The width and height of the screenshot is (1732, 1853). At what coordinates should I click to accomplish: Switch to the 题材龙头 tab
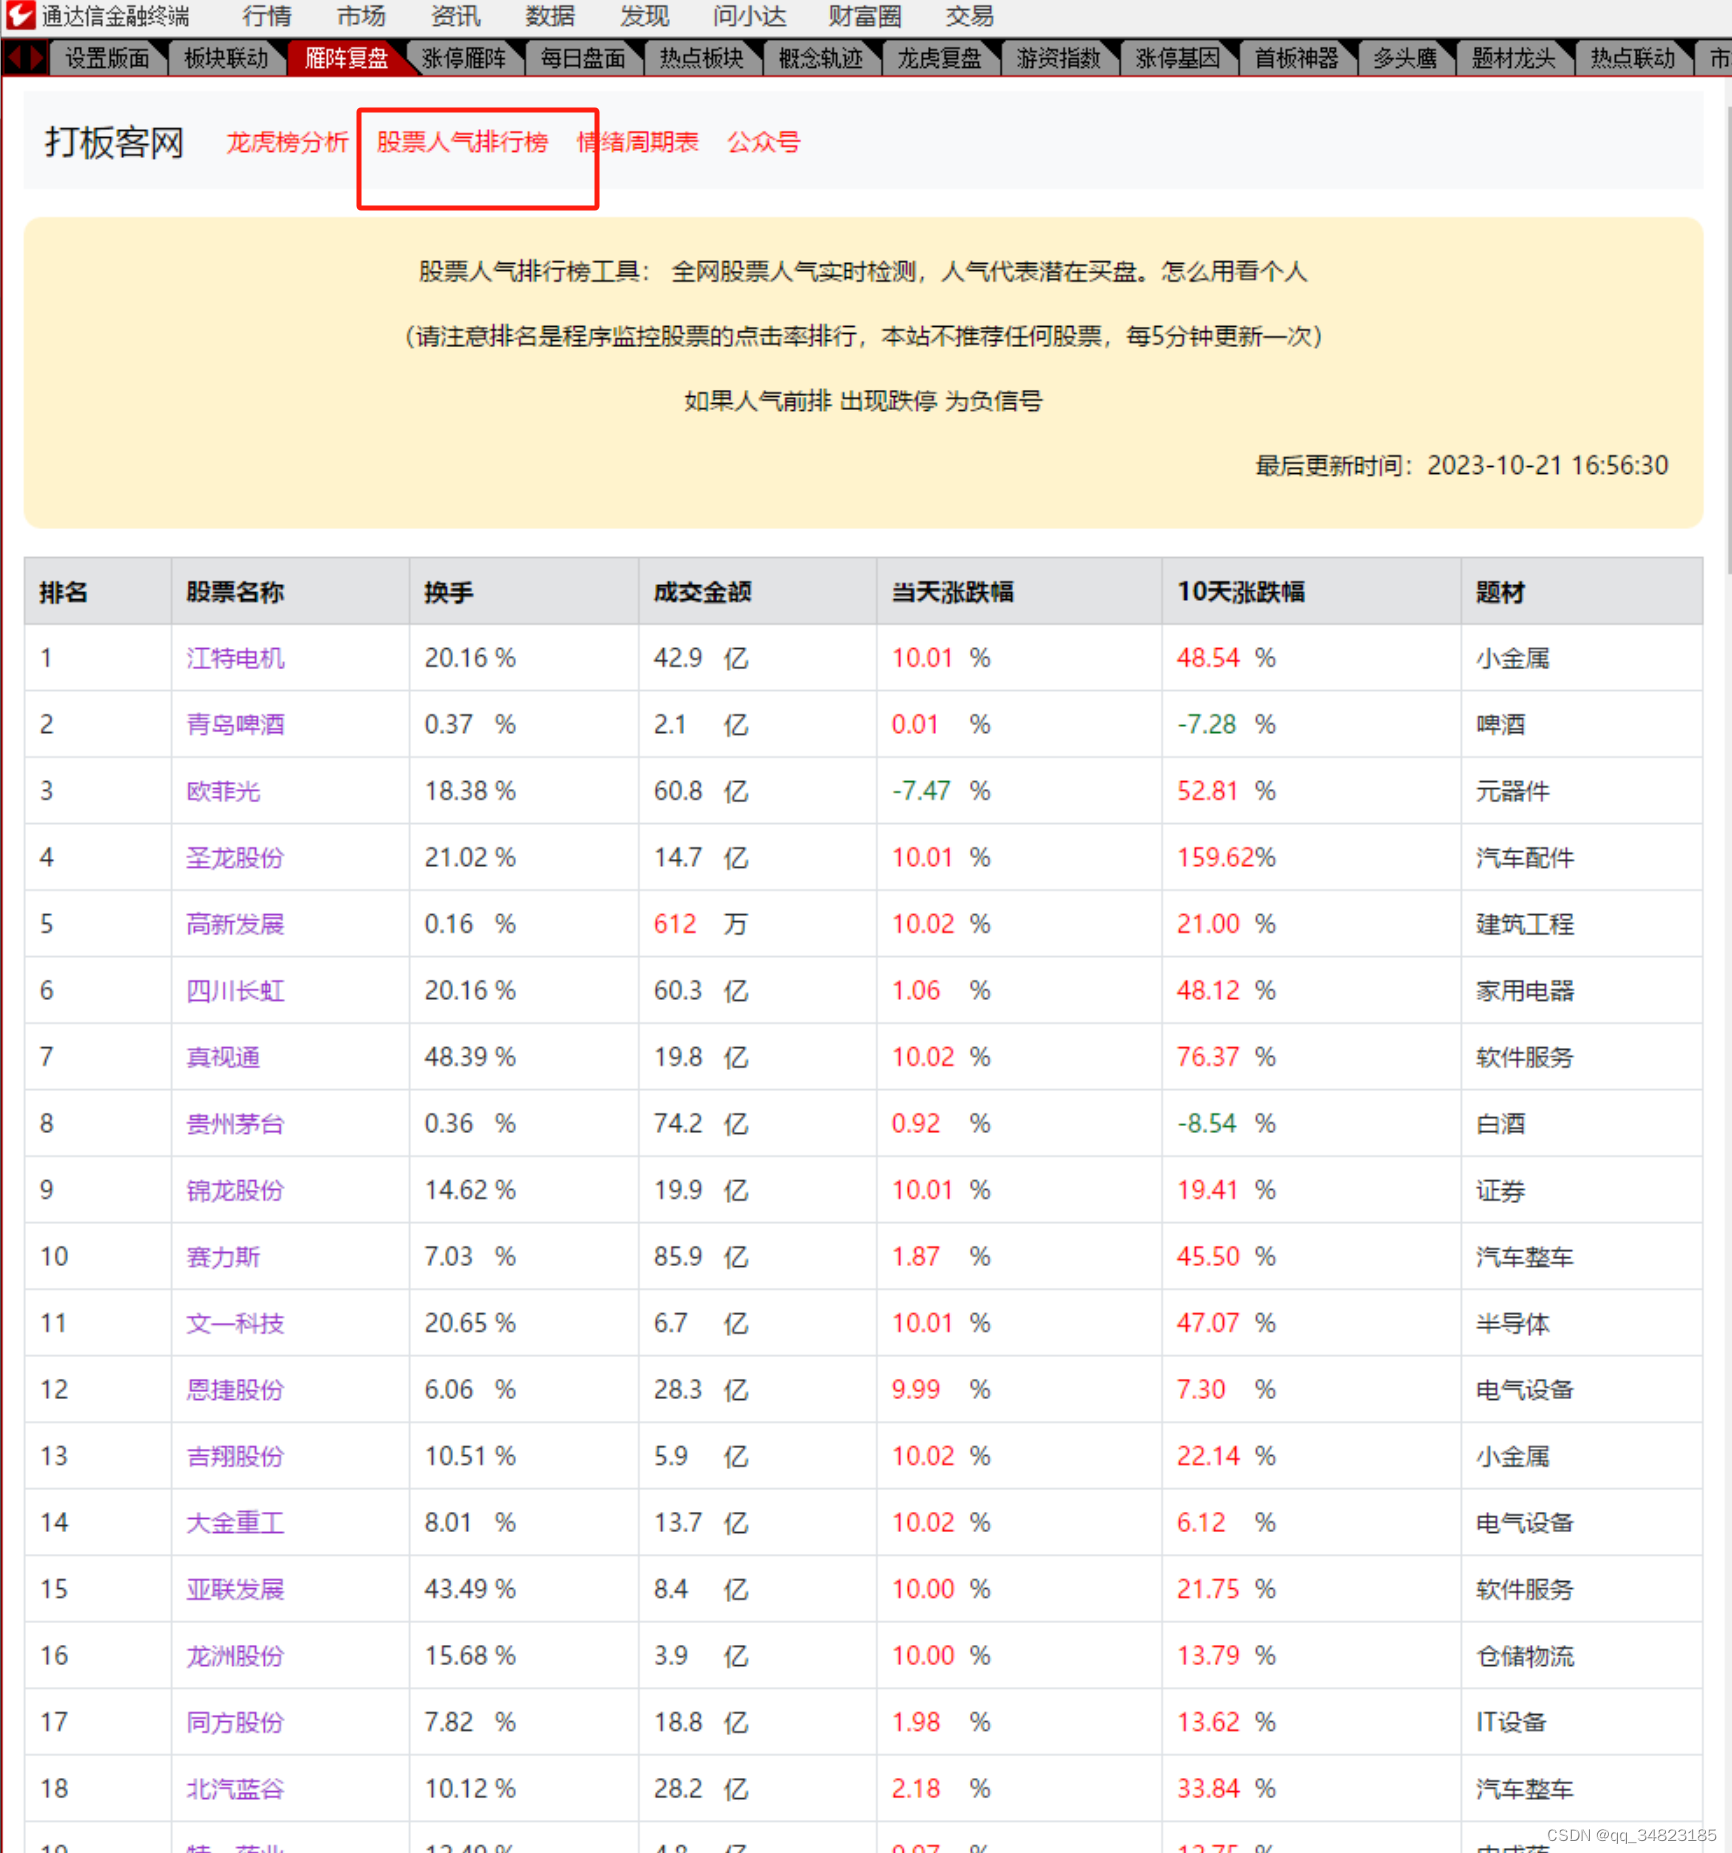tap(1514, 58)
